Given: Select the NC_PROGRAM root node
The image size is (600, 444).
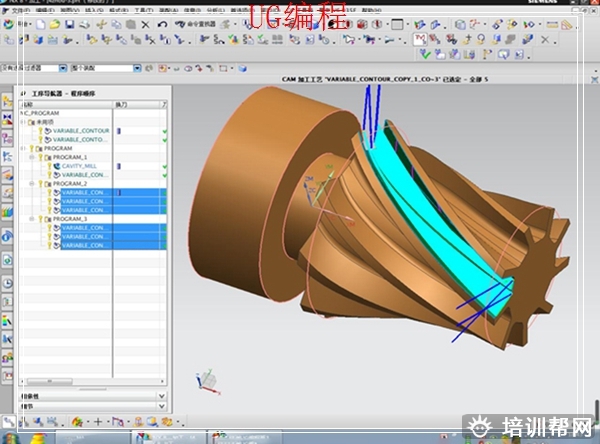Looking at the screenshot, I should pyautogui.click(x=42, y=113).
